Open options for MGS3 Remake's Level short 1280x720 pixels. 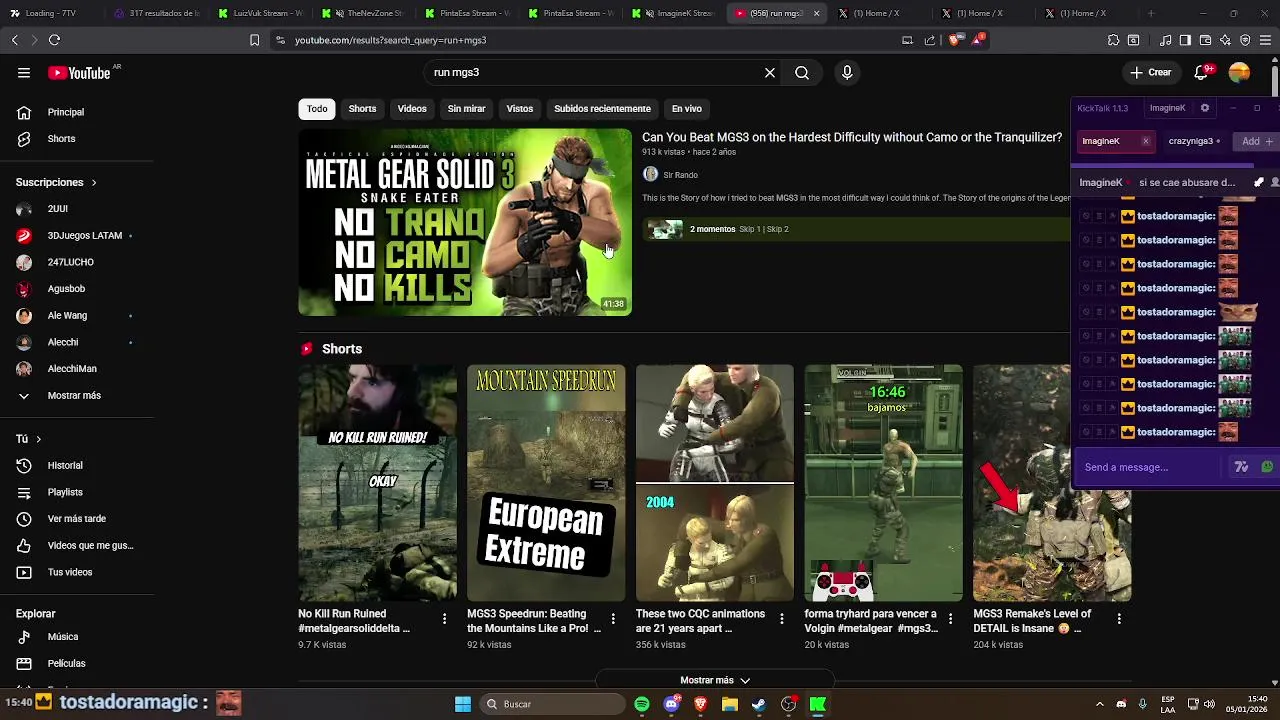(x=1119, y=619)
